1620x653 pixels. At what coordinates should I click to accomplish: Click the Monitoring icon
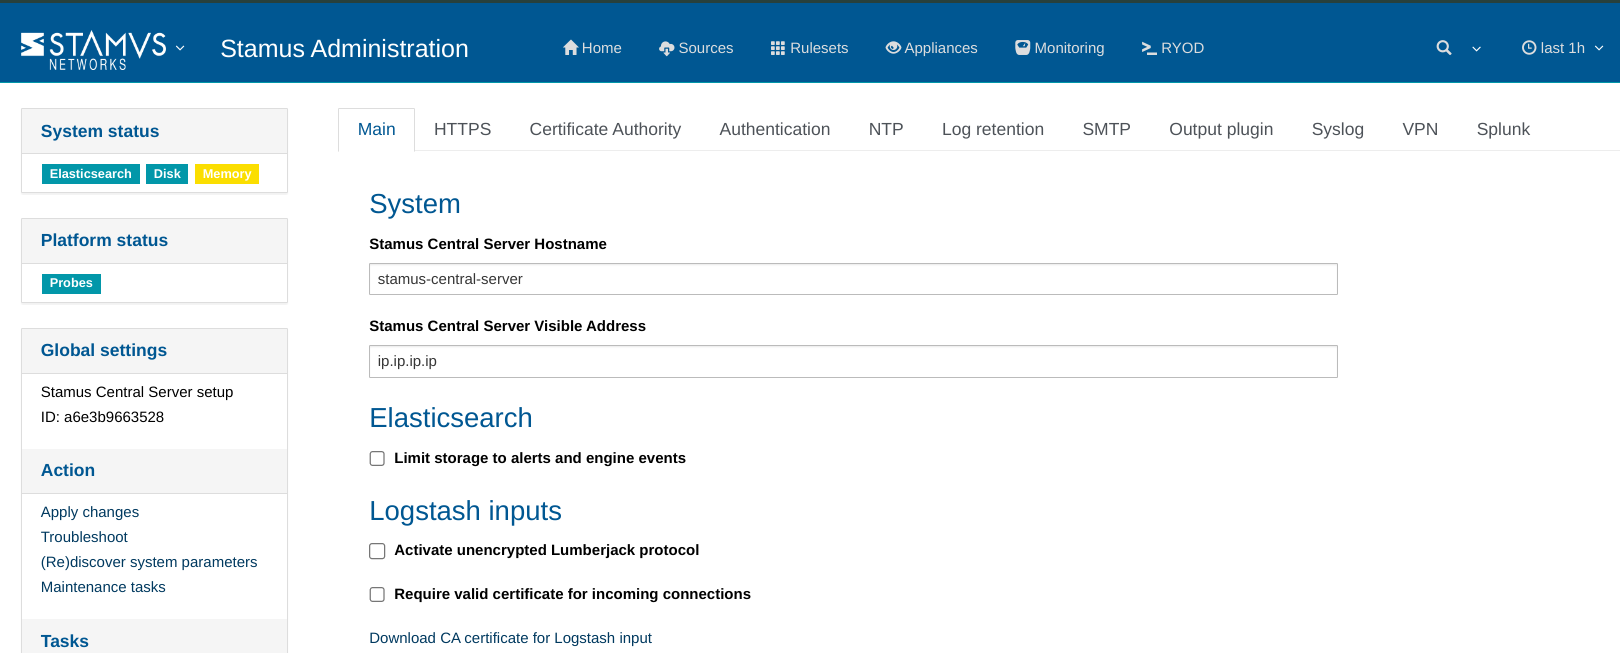click(x=1023, y=48)
